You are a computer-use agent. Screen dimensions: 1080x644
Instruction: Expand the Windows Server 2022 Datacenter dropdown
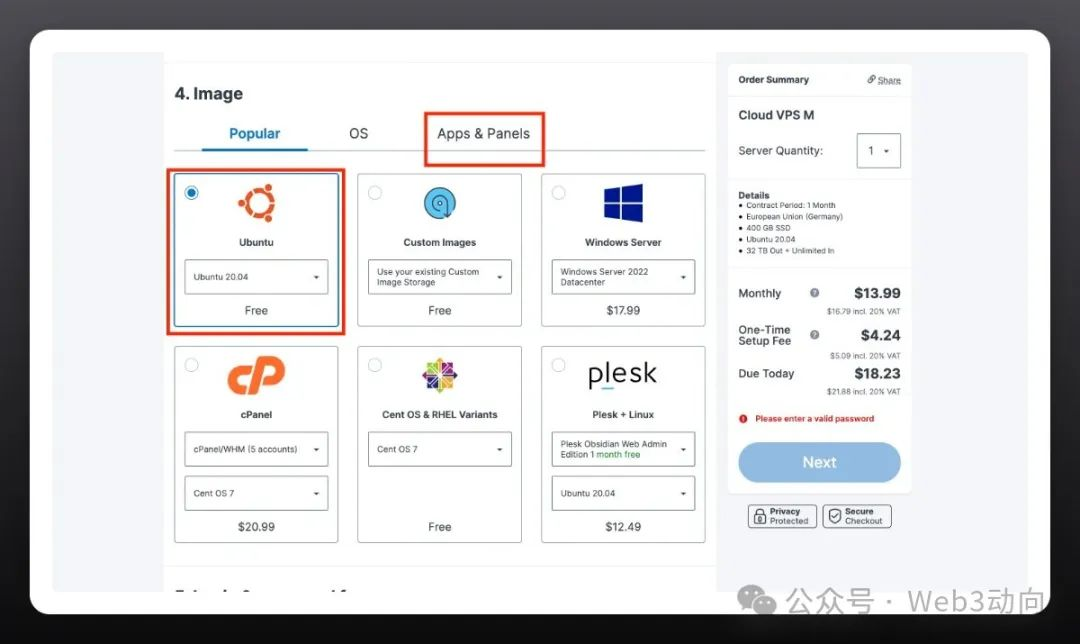point(623,277)
